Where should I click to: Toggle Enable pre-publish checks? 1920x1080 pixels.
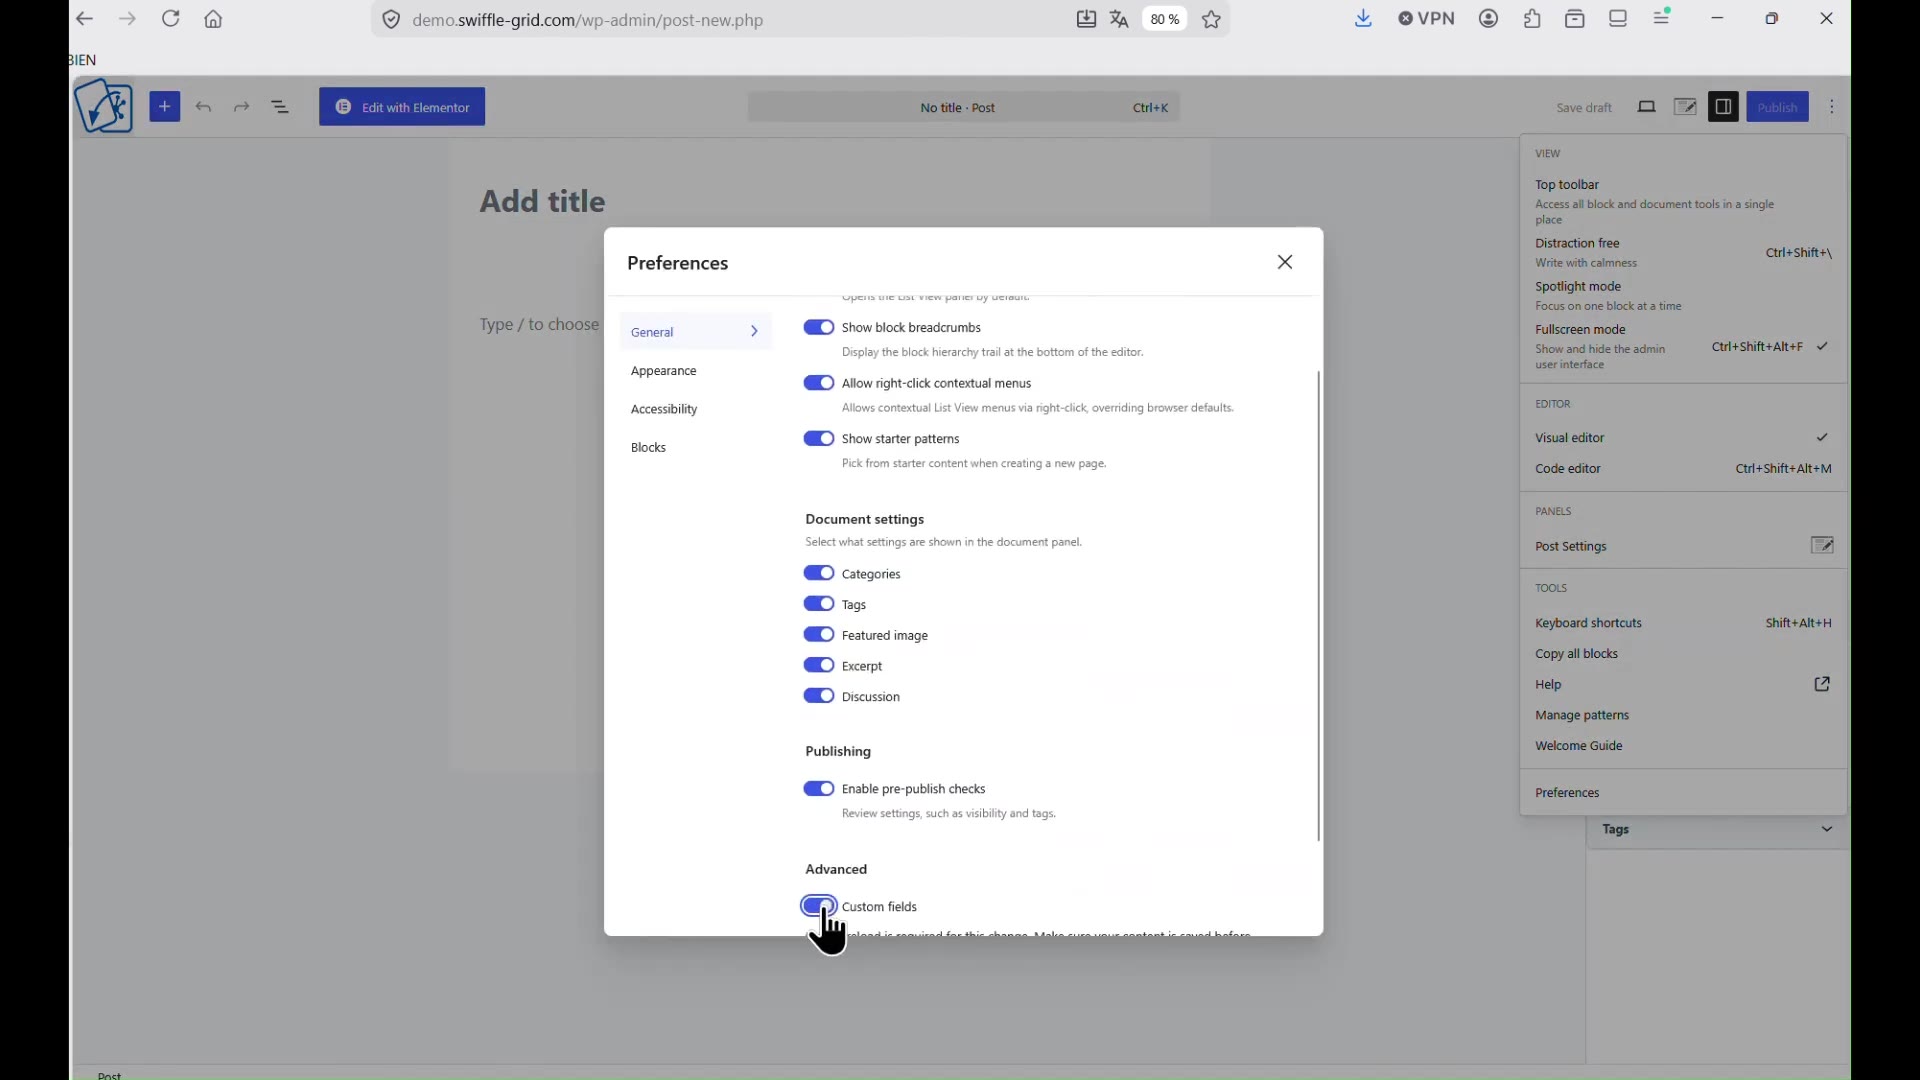[819, 789]
